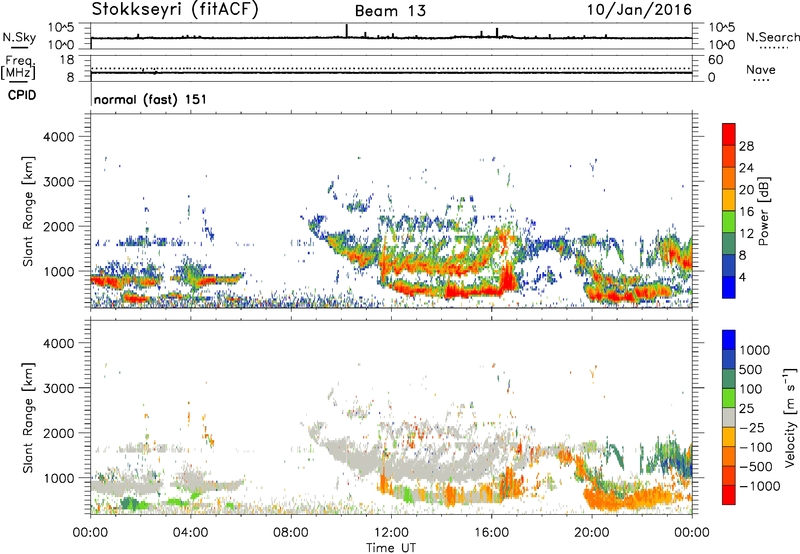The image size is (800, 554).
Task: Click the 2000 km tick in velocity panel
Action: pos(59,433)
